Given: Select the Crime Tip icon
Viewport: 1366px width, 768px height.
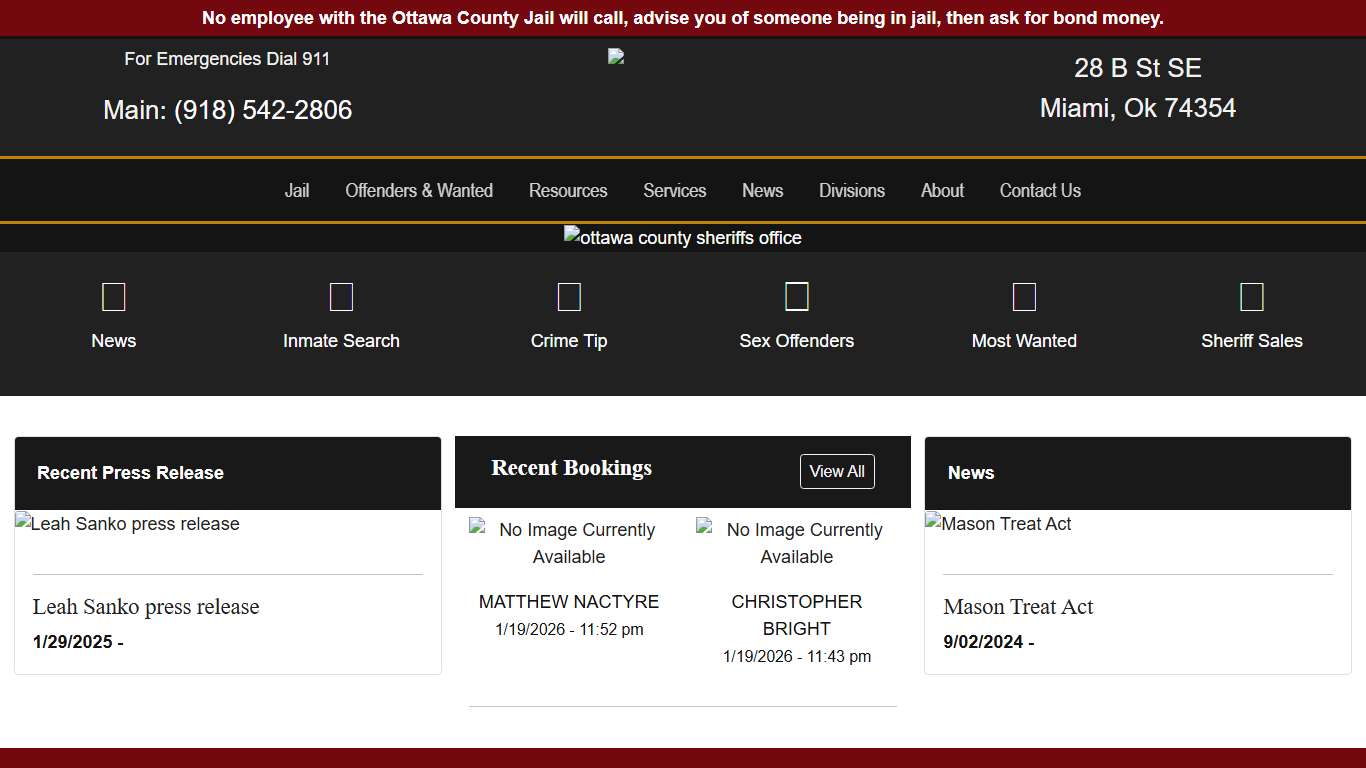Looking at the screenshot, I should coord(569,296).
